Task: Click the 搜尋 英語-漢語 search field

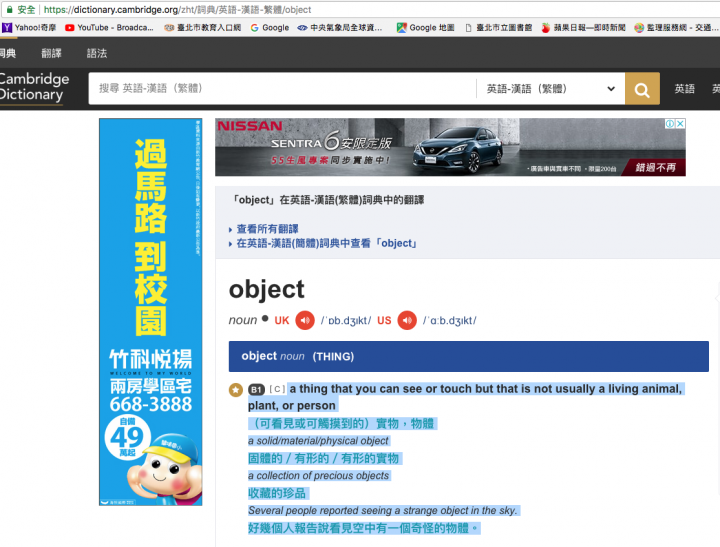Action: 282,89
